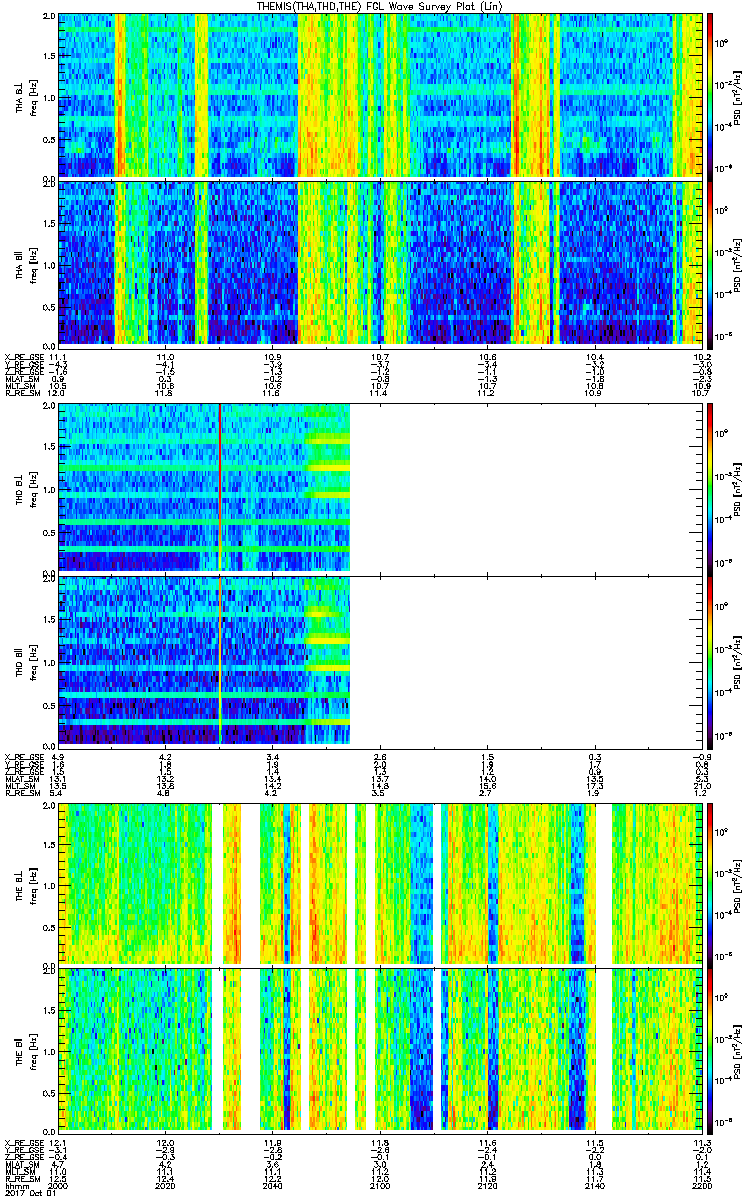Click the red vertical spike in THD B-perpendicular panel
The width and height of the screenshot is (750, 1200).
(x=220, y=487)
